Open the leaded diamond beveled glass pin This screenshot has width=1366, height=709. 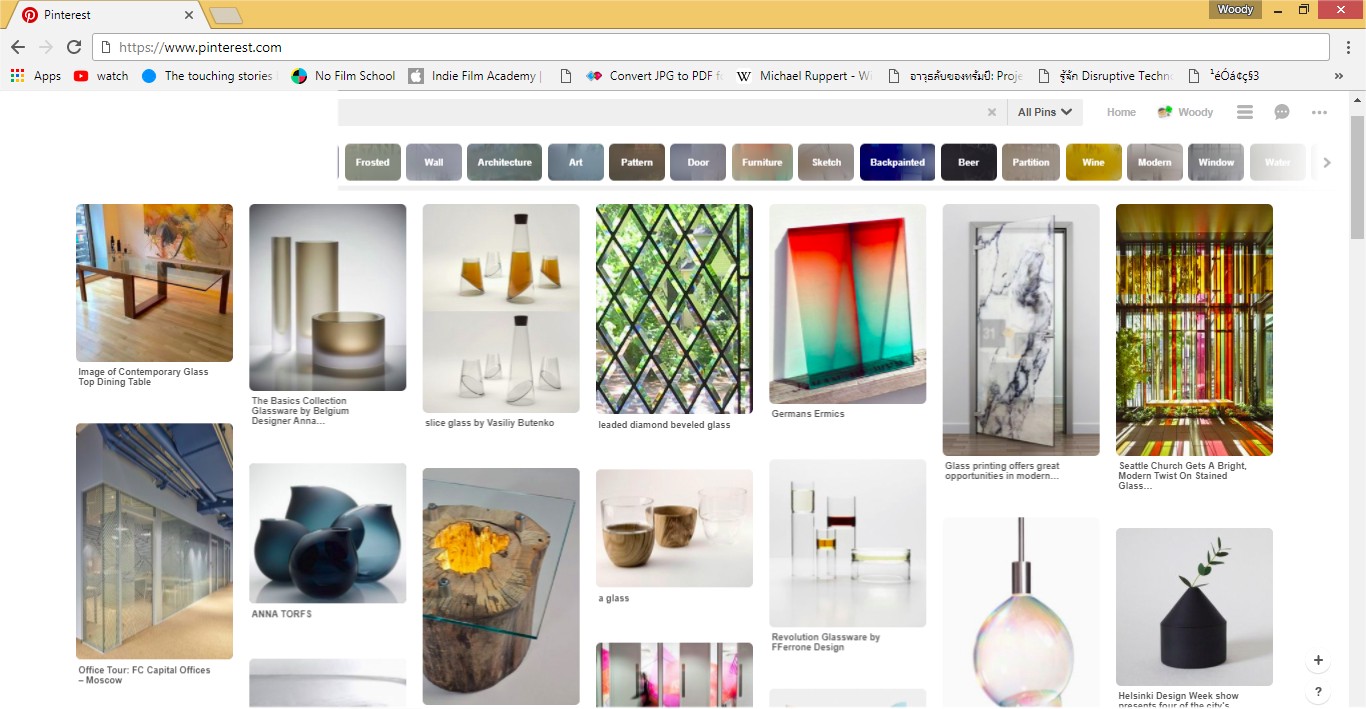point(674,309)
